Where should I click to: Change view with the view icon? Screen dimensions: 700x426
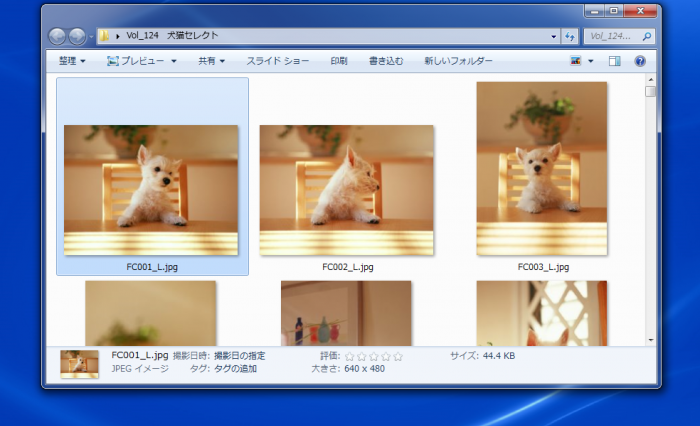[x=575, y=61]
